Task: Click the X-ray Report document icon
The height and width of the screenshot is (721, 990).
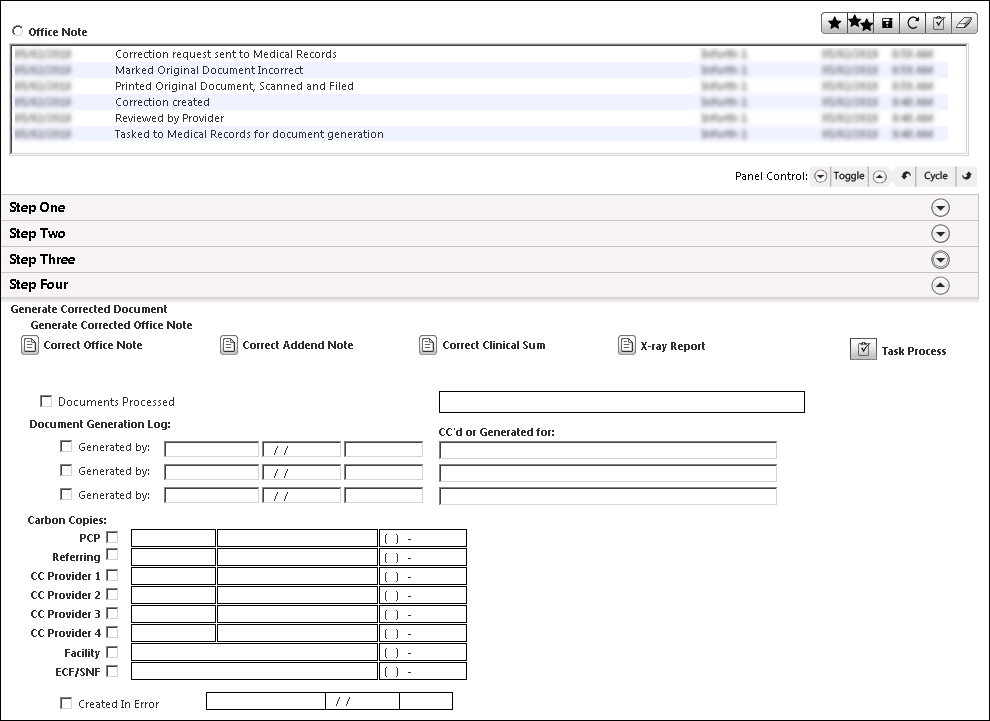Action: (x=626, y=345)
